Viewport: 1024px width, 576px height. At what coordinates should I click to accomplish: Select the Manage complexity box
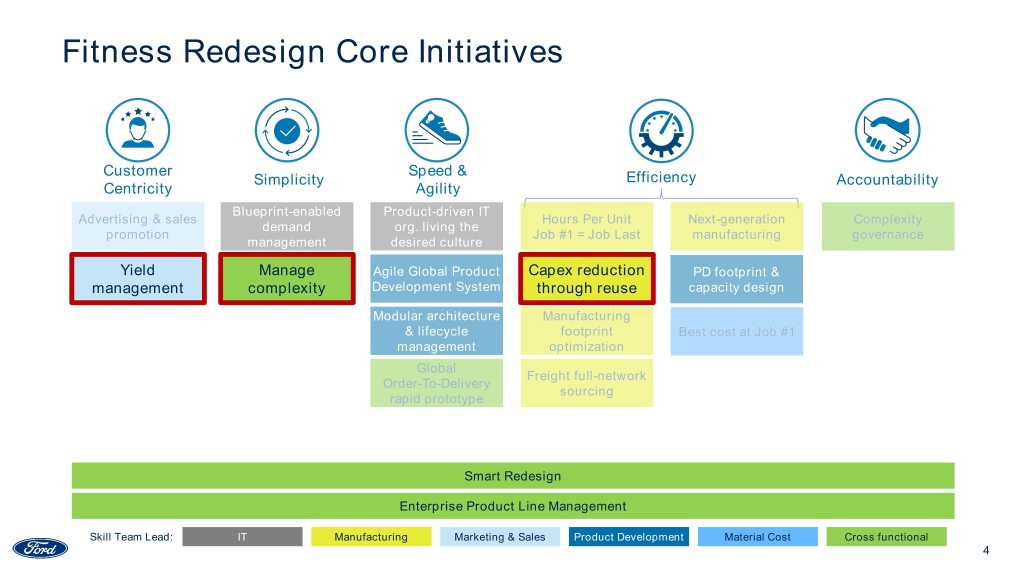point(287,279)
